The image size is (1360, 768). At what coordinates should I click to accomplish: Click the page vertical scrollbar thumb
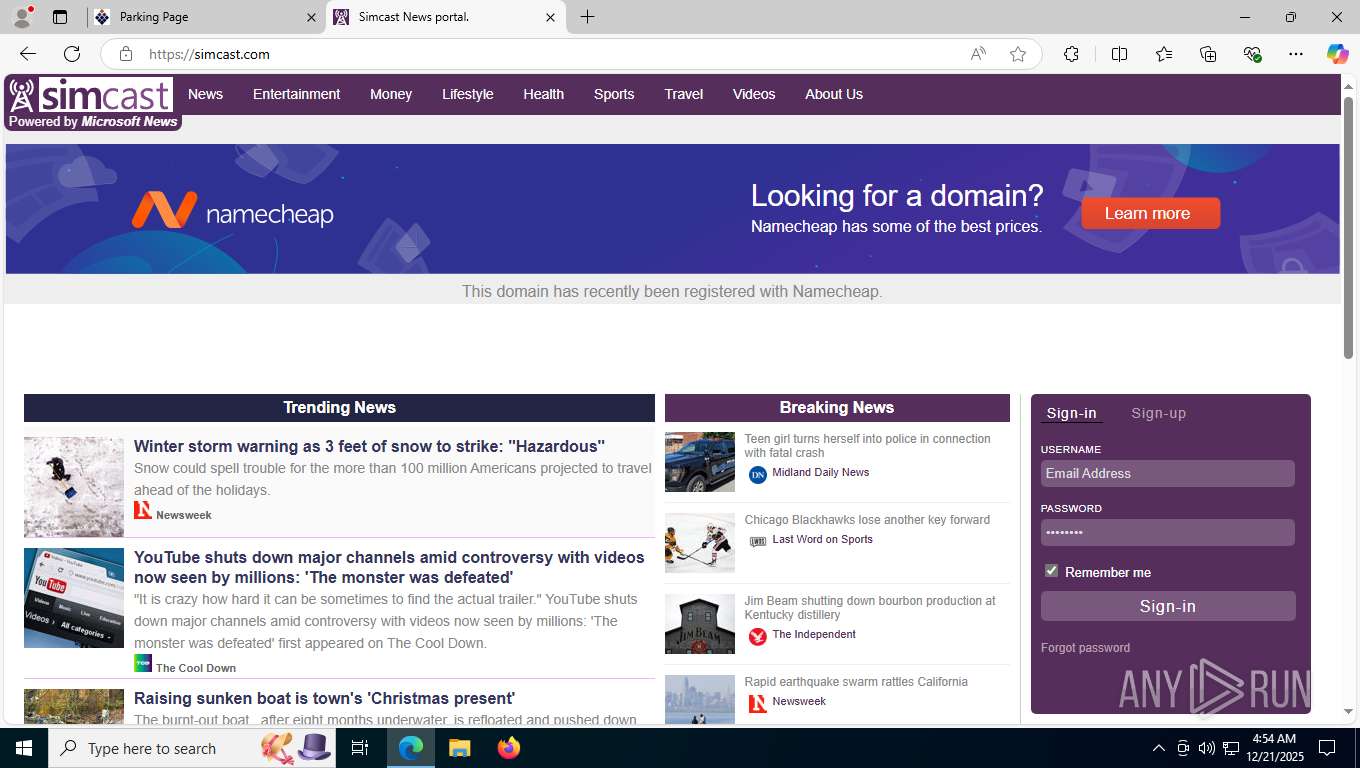point(1349,227)
